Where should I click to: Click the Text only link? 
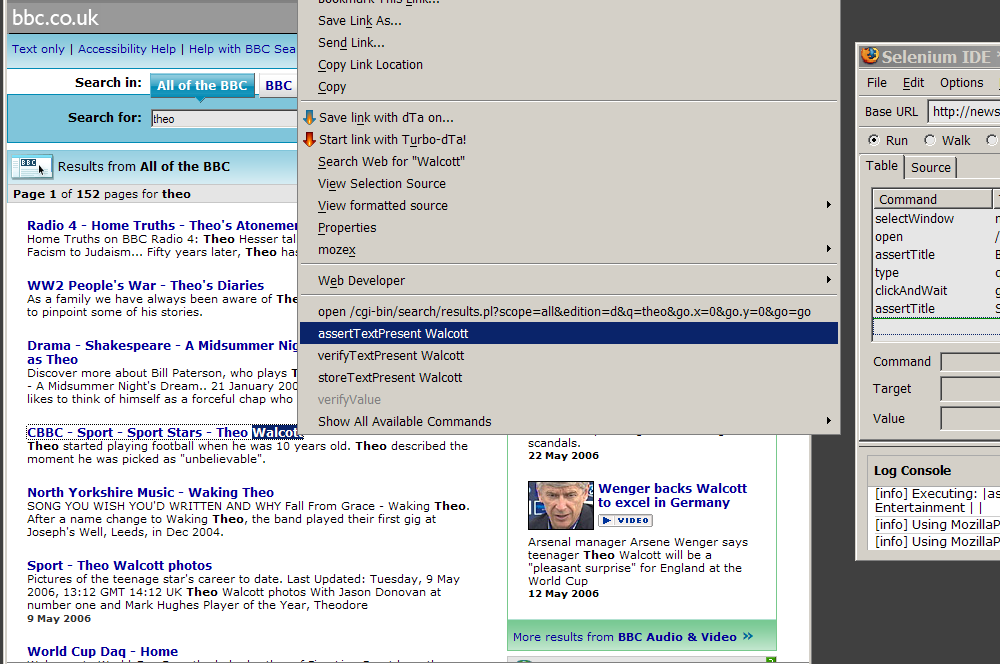coord(38,49)
